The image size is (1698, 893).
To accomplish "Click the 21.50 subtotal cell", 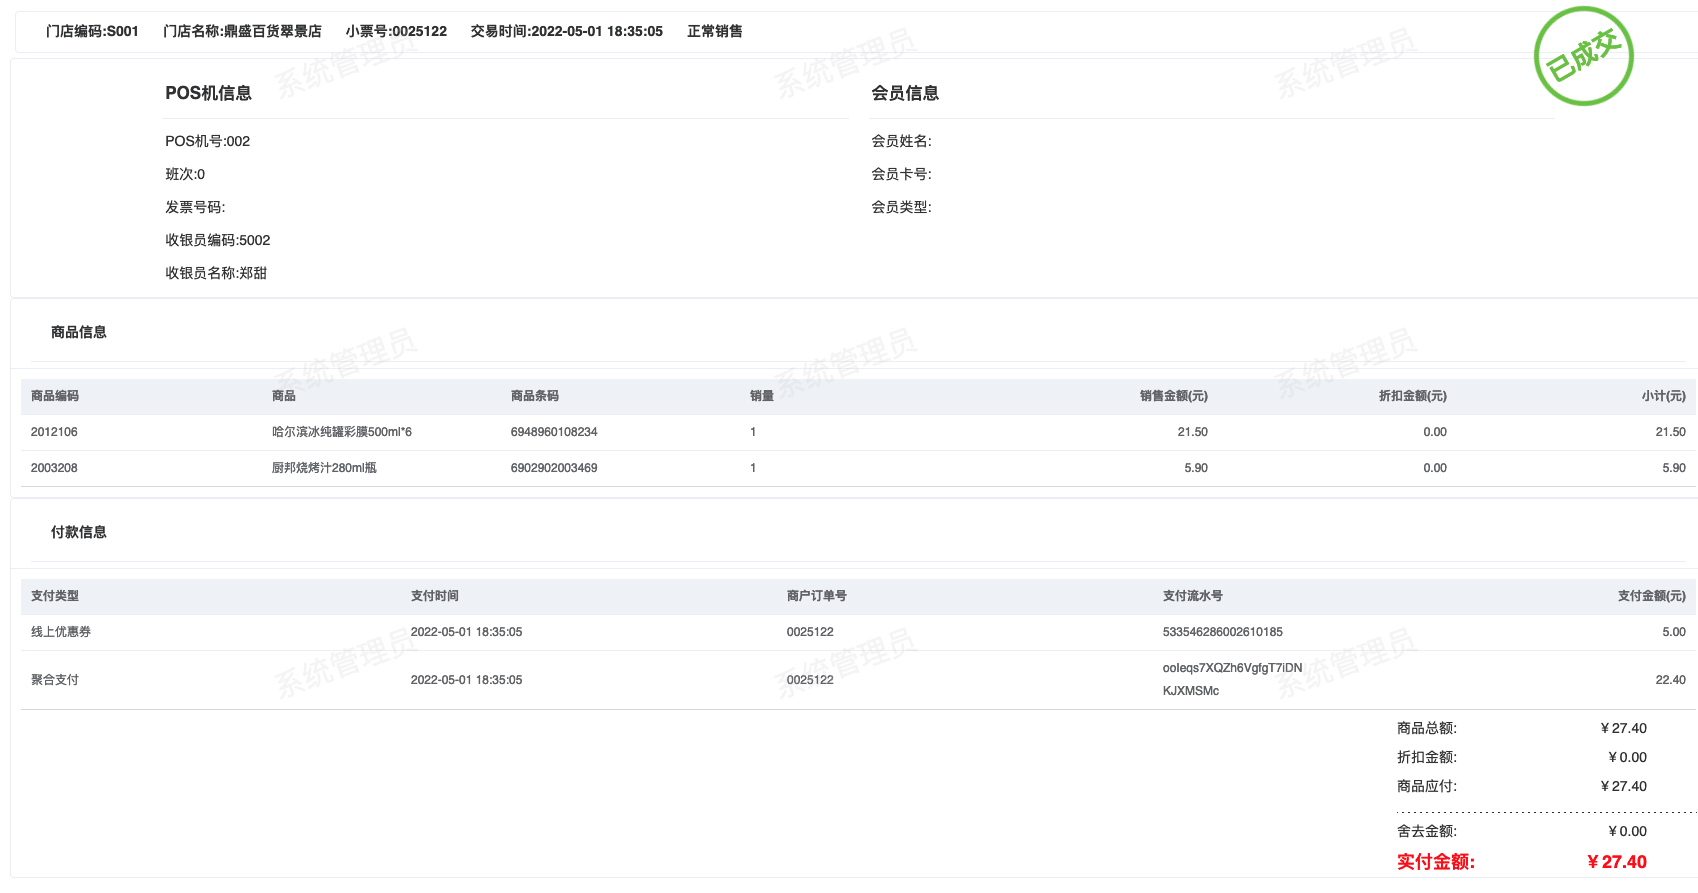I will pyautogui.click(x=1671, y=432).
